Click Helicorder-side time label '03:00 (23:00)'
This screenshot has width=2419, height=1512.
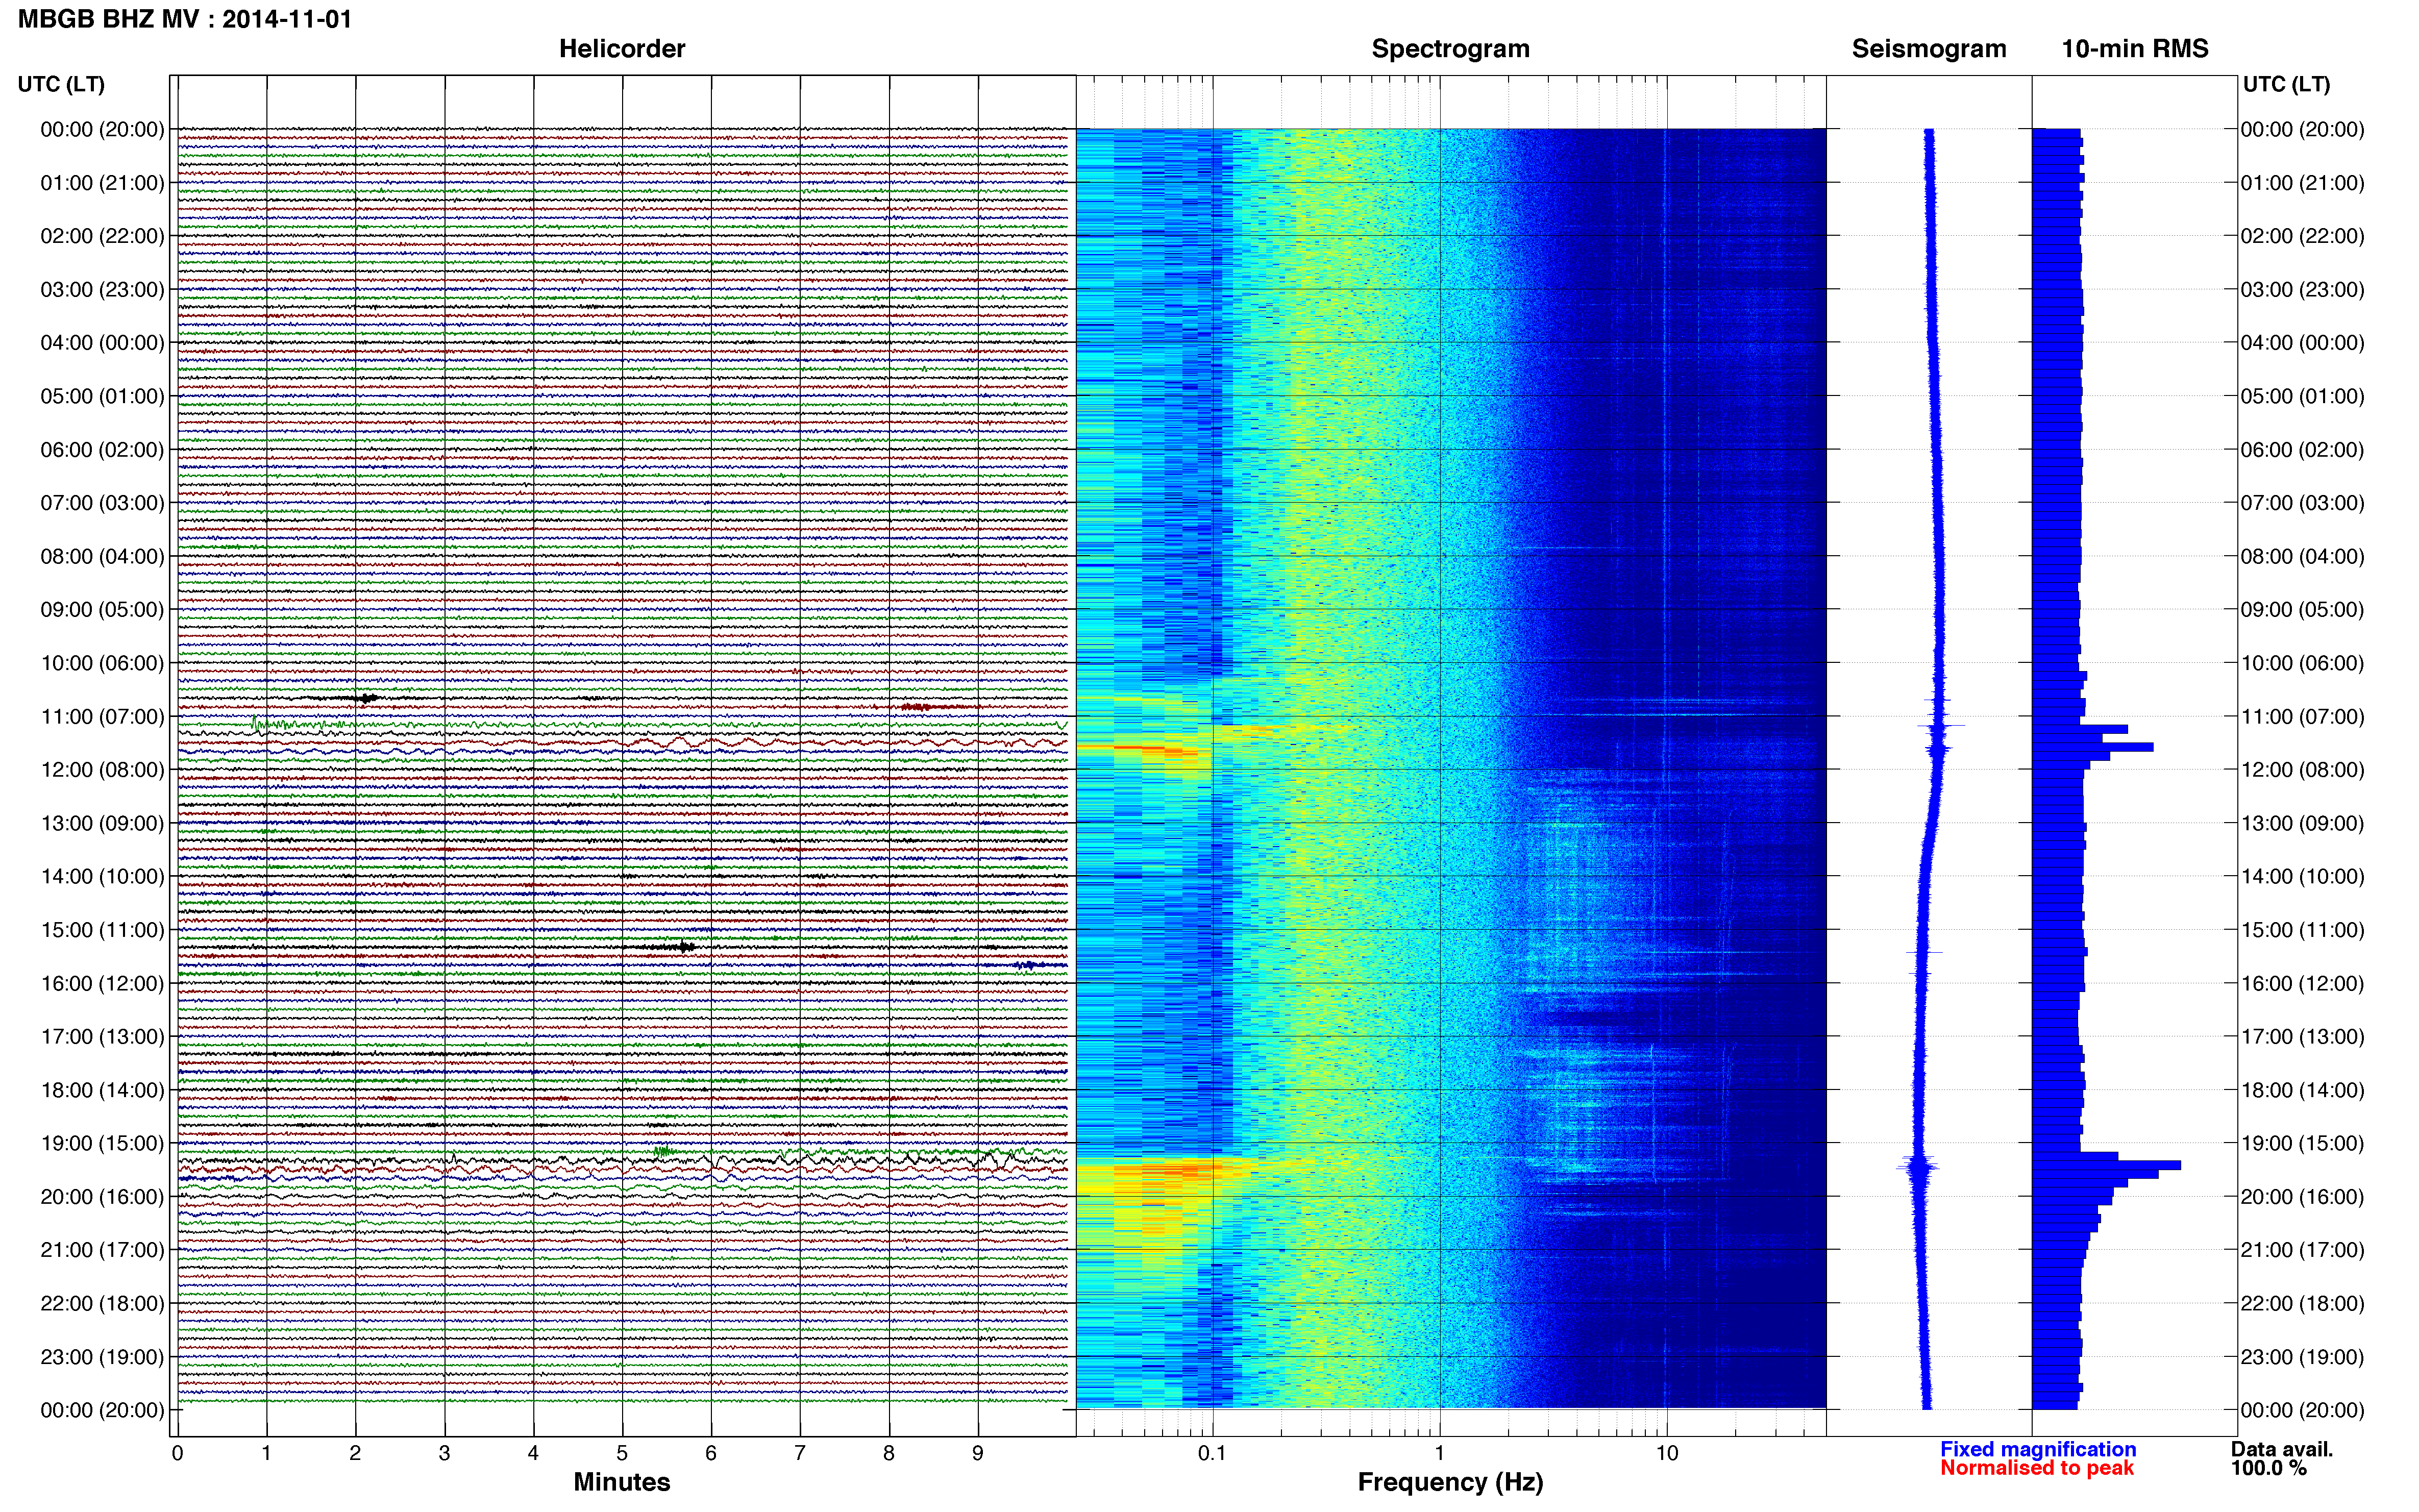click(x=102, y=290)
